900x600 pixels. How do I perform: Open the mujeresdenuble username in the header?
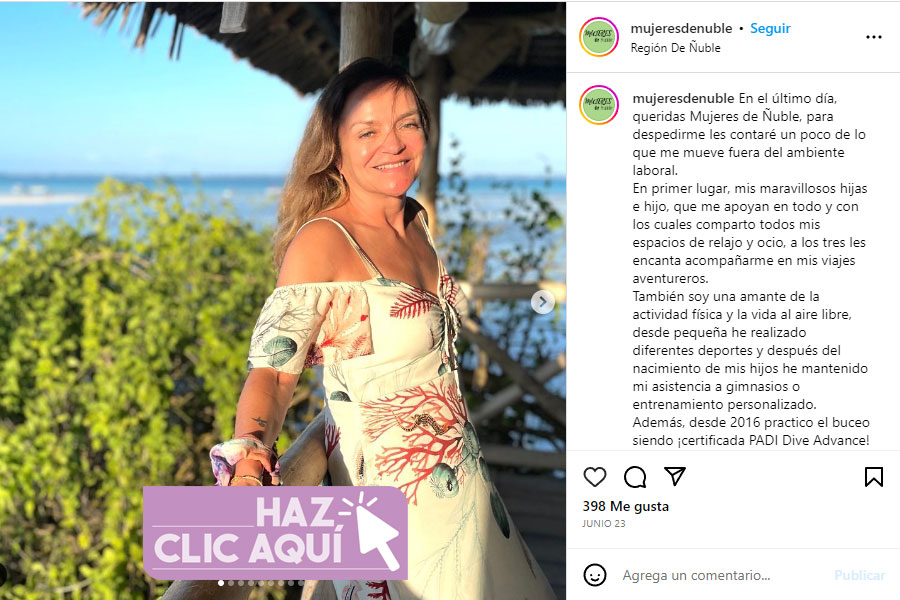[681, 28]
